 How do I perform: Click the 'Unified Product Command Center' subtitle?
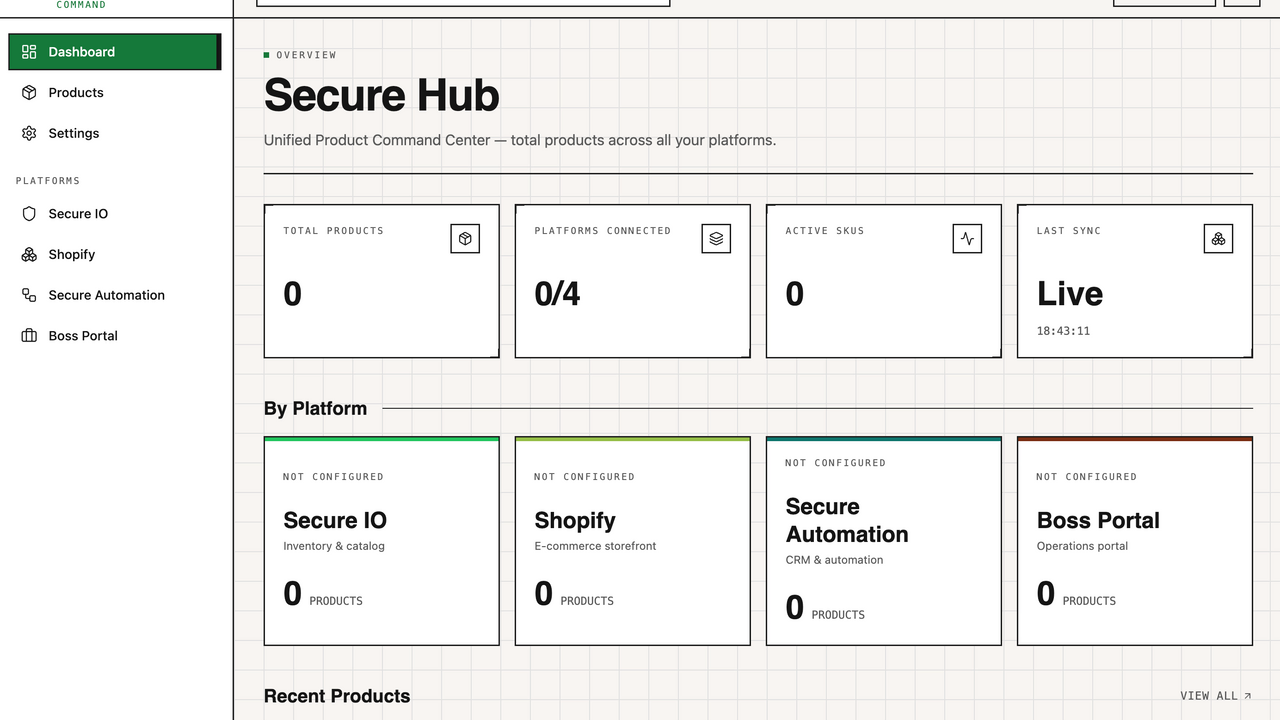coord(520,140)
